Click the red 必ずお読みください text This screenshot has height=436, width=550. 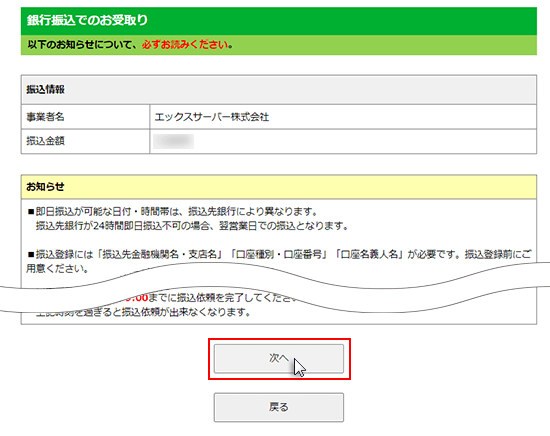click(185, 45)
